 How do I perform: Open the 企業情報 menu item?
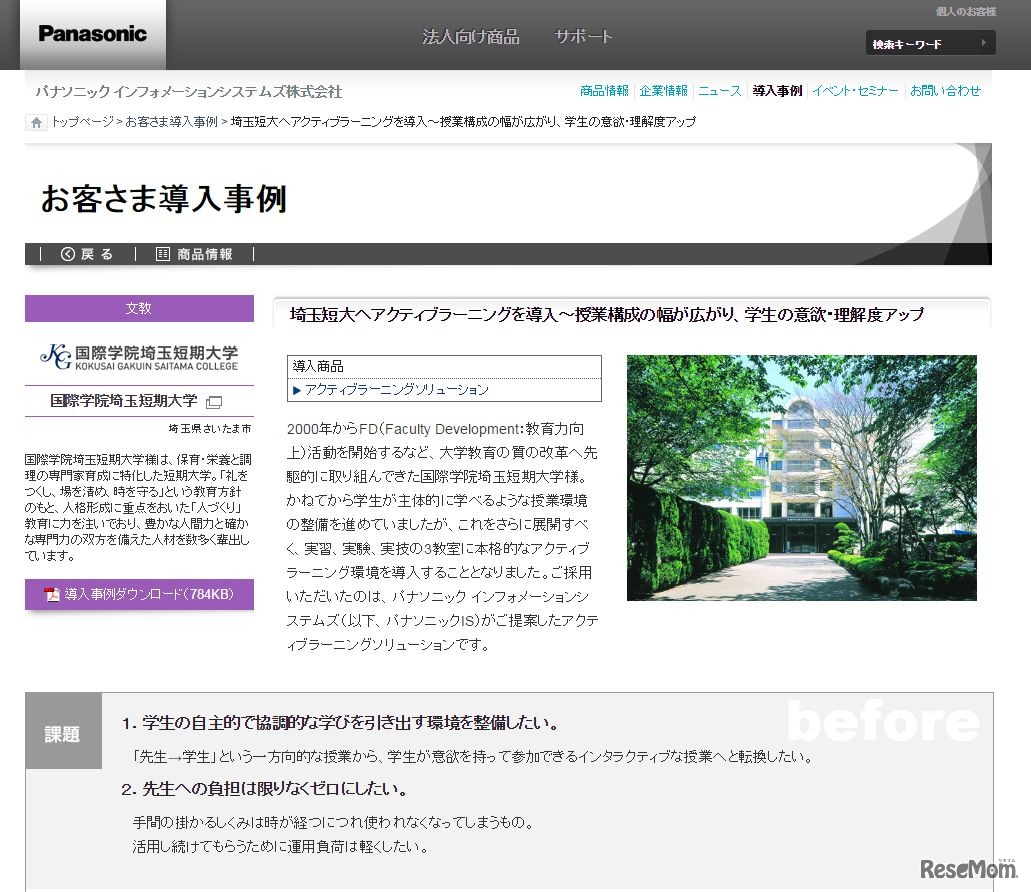(663, 90)
